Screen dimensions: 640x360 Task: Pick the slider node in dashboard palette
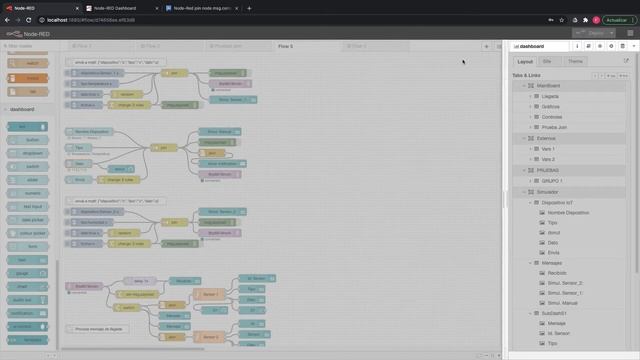click(x=28, y=180)
